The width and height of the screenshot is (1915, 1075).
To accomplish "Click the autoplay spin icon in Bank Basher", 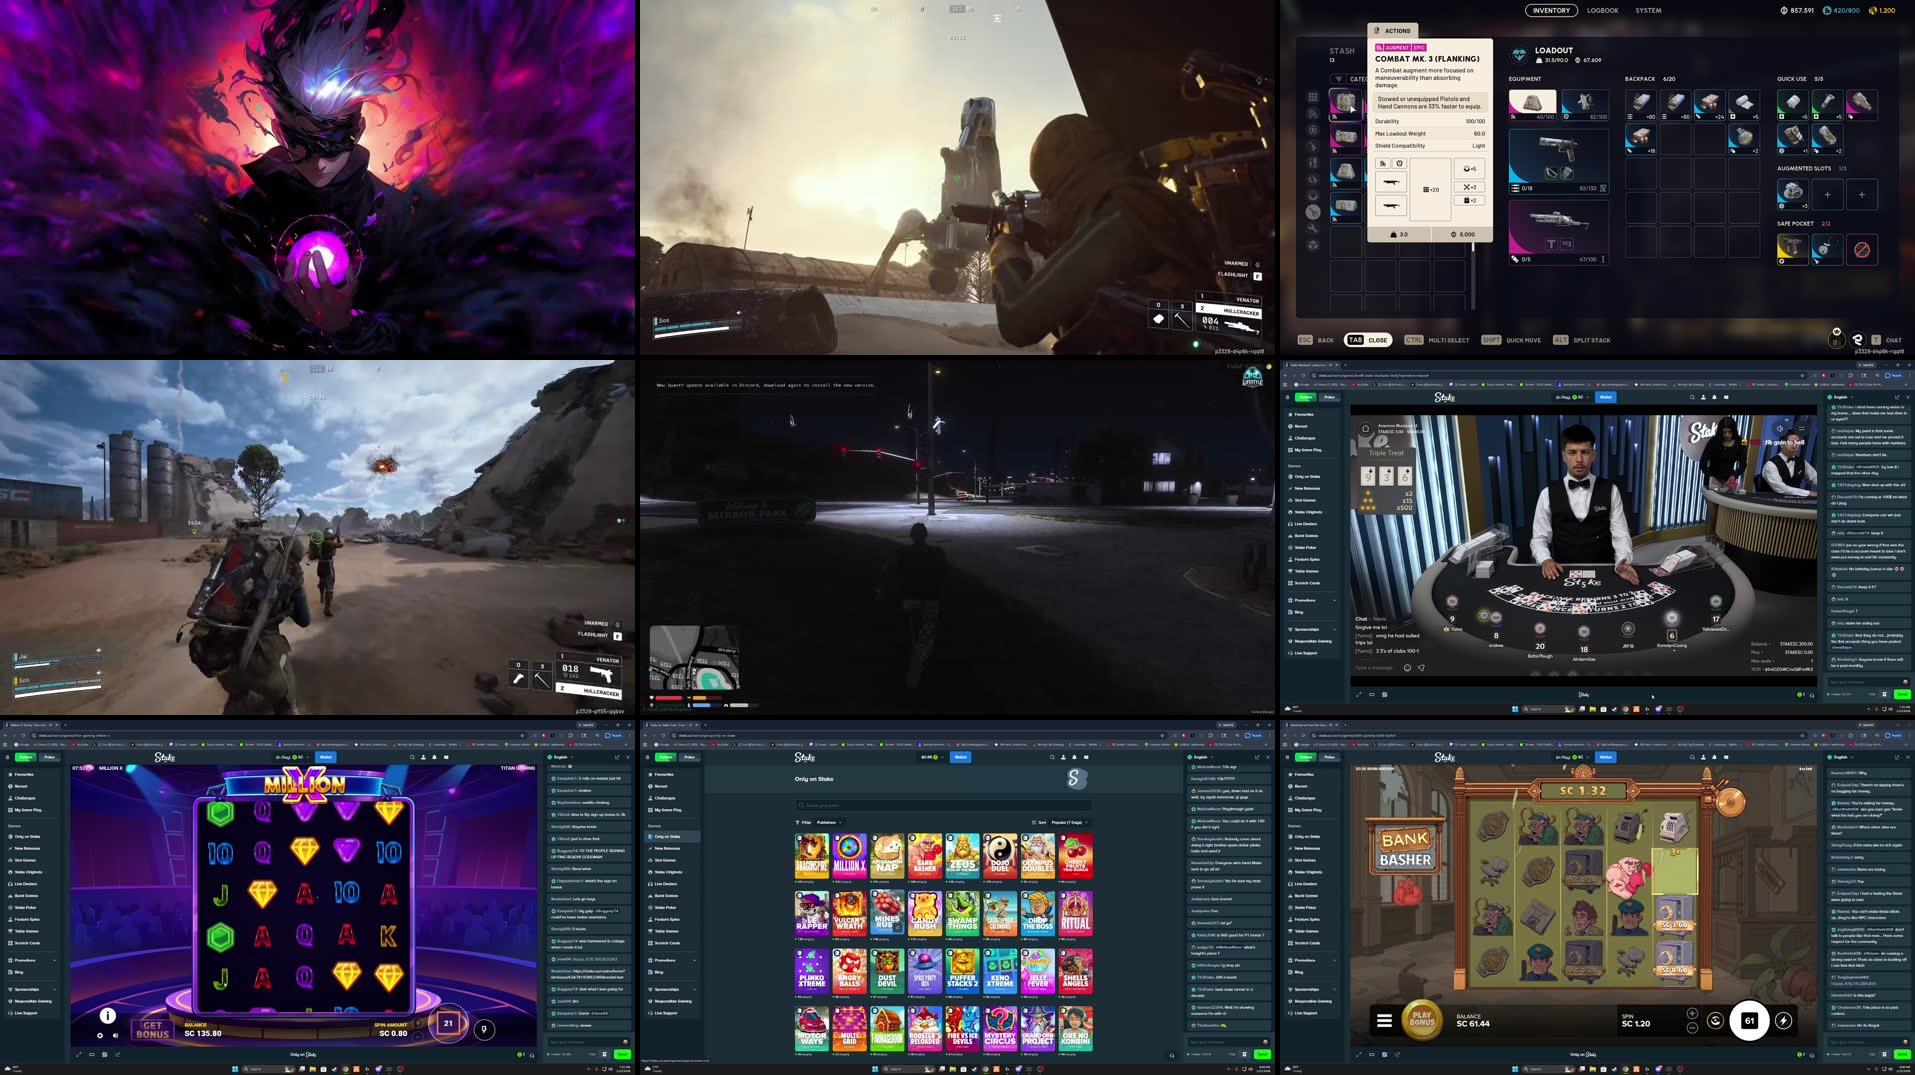I will [x=1716, y=1021].
